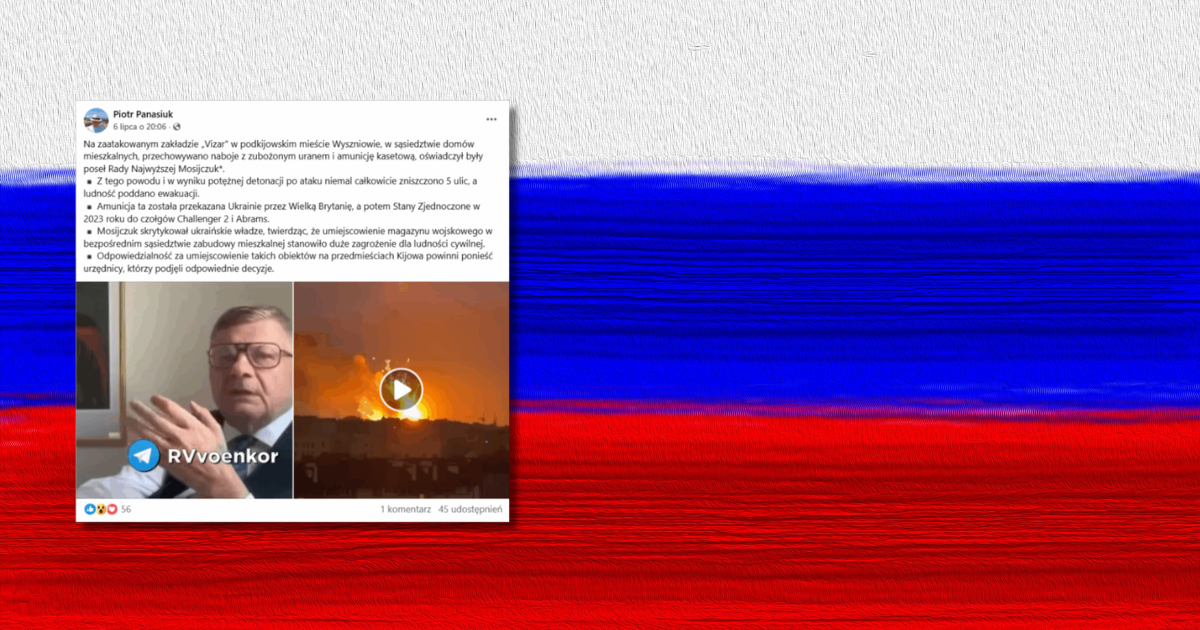
Task: Click the Telegram logo in video
Action: tap(144, 456)
